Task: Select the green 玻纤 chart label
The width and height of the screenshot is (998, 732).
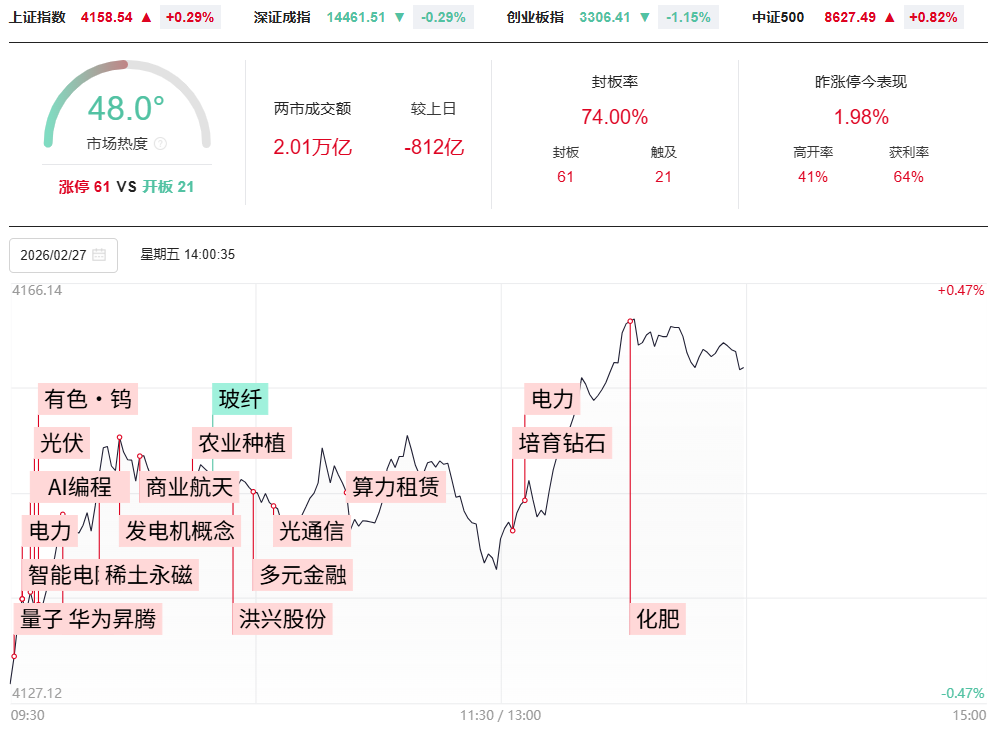Action: pos(240,400)
